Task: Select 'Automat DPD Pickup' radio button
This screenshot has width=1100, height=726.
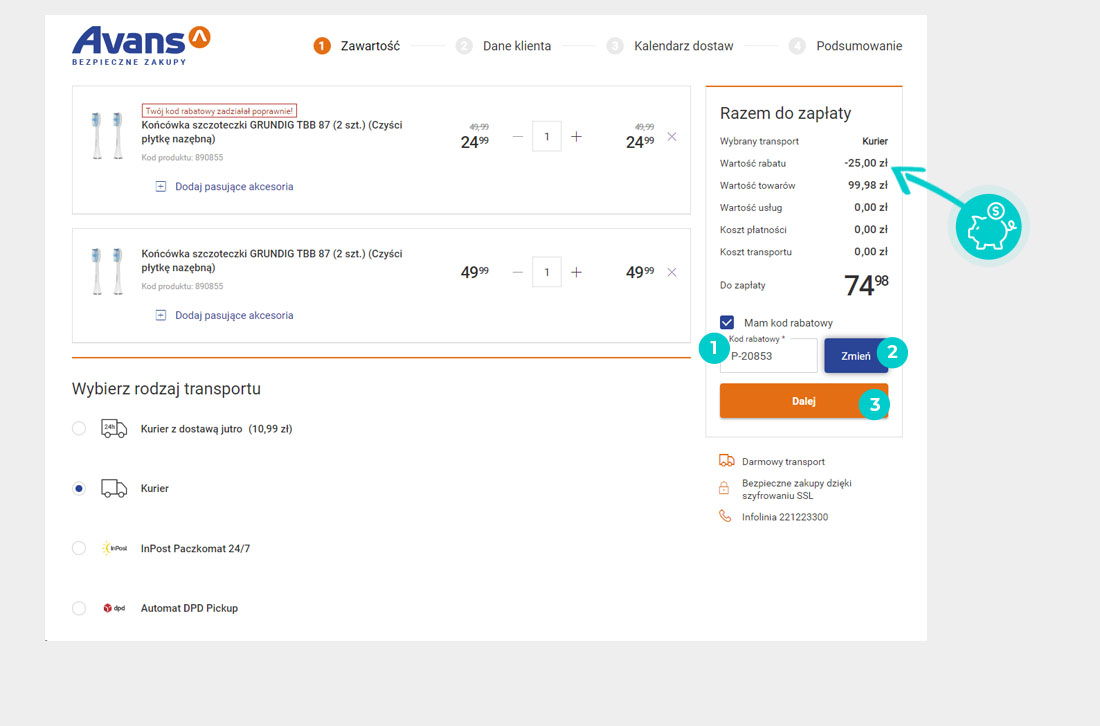Action: pos(79,608)
